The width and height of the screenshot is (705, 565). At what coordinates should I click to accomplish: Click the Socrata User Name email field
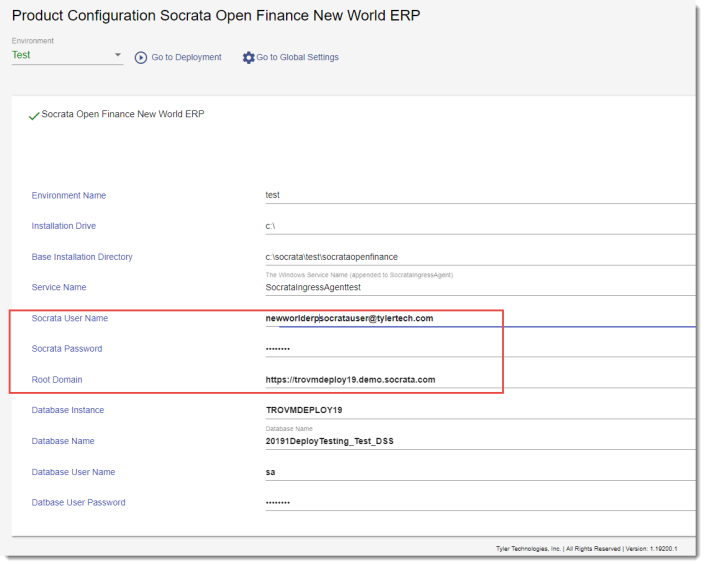click(480, 319)
